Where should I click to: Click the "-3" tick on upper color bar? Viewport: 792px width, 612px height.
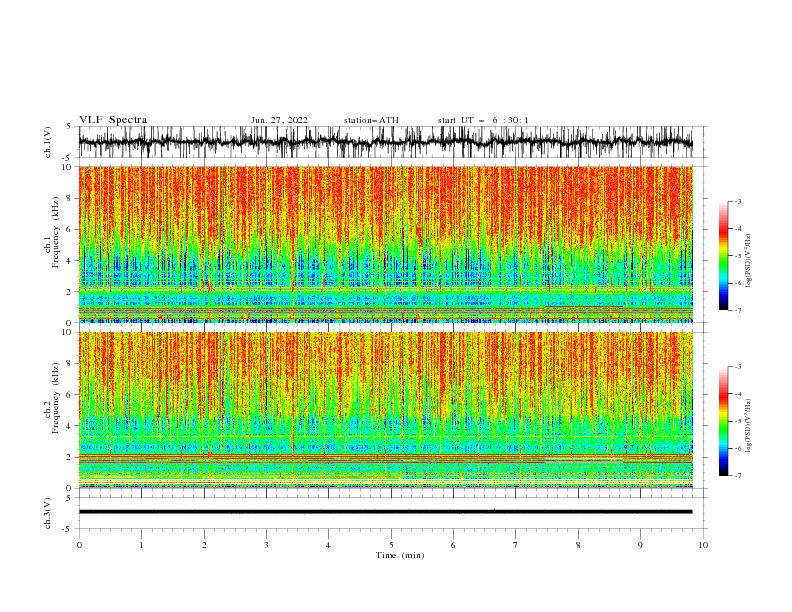(x=737, y=201)
